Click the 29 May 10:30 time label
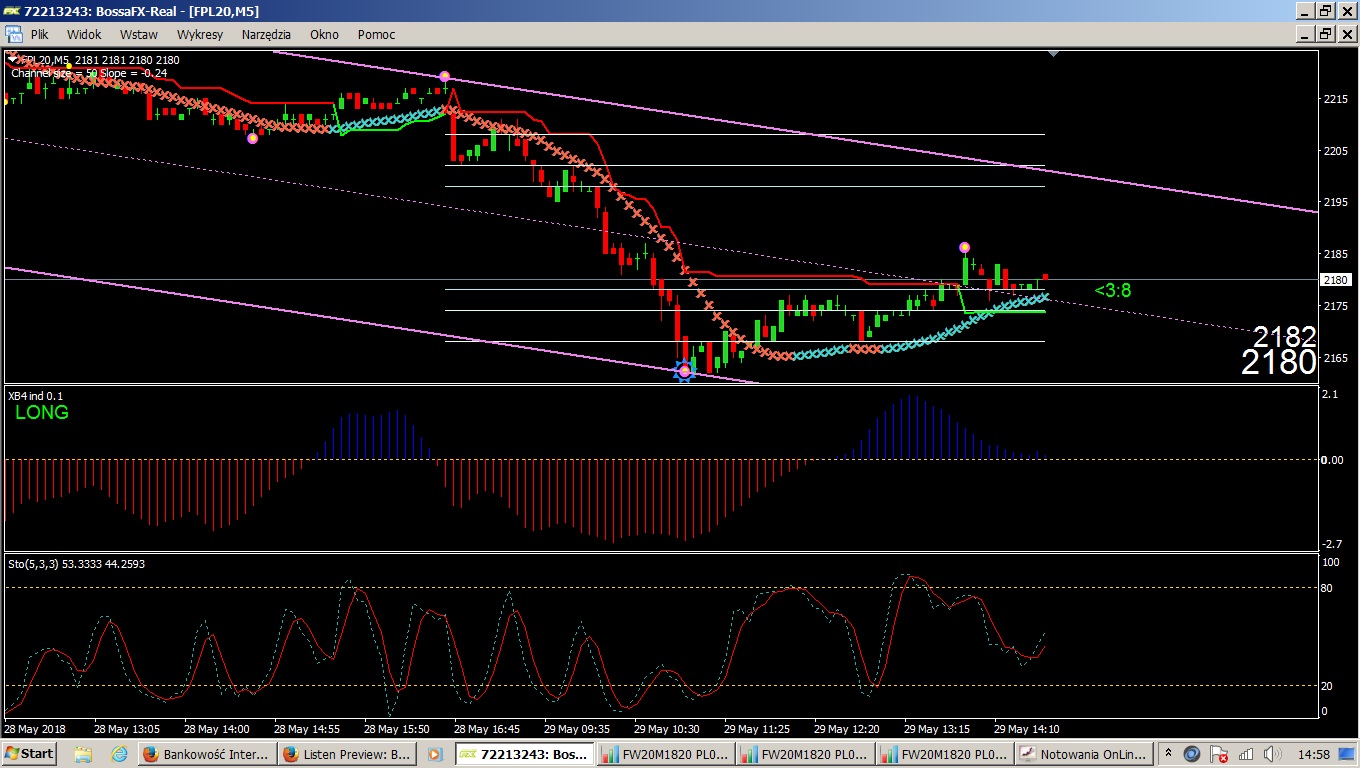The height and width of the screenshot is (768, 1360). pyautogui.click(x=667, y=729)
